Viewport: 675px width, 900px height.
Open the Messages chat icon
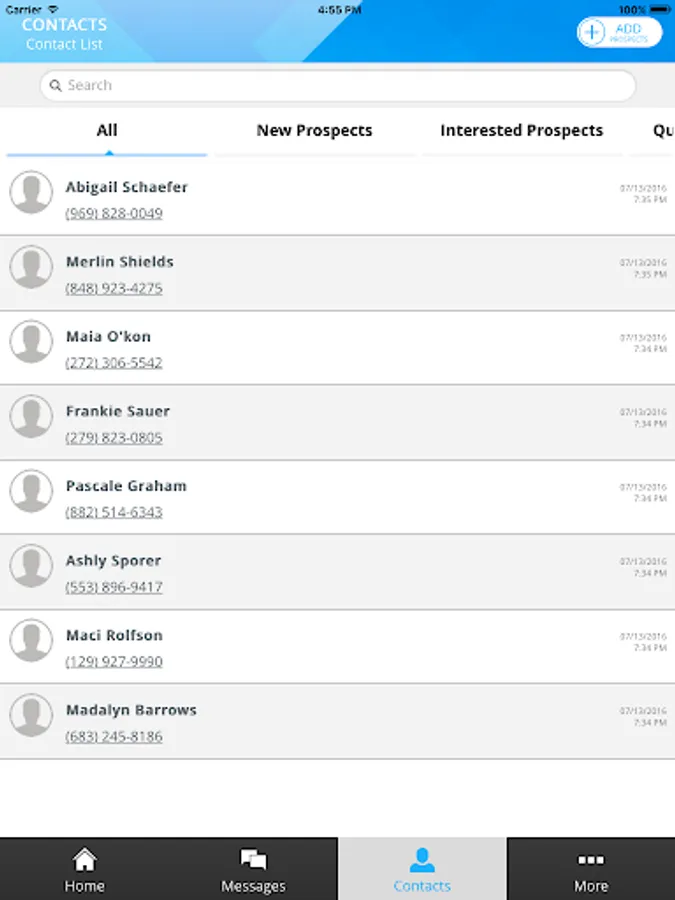[x=253, y=859]
